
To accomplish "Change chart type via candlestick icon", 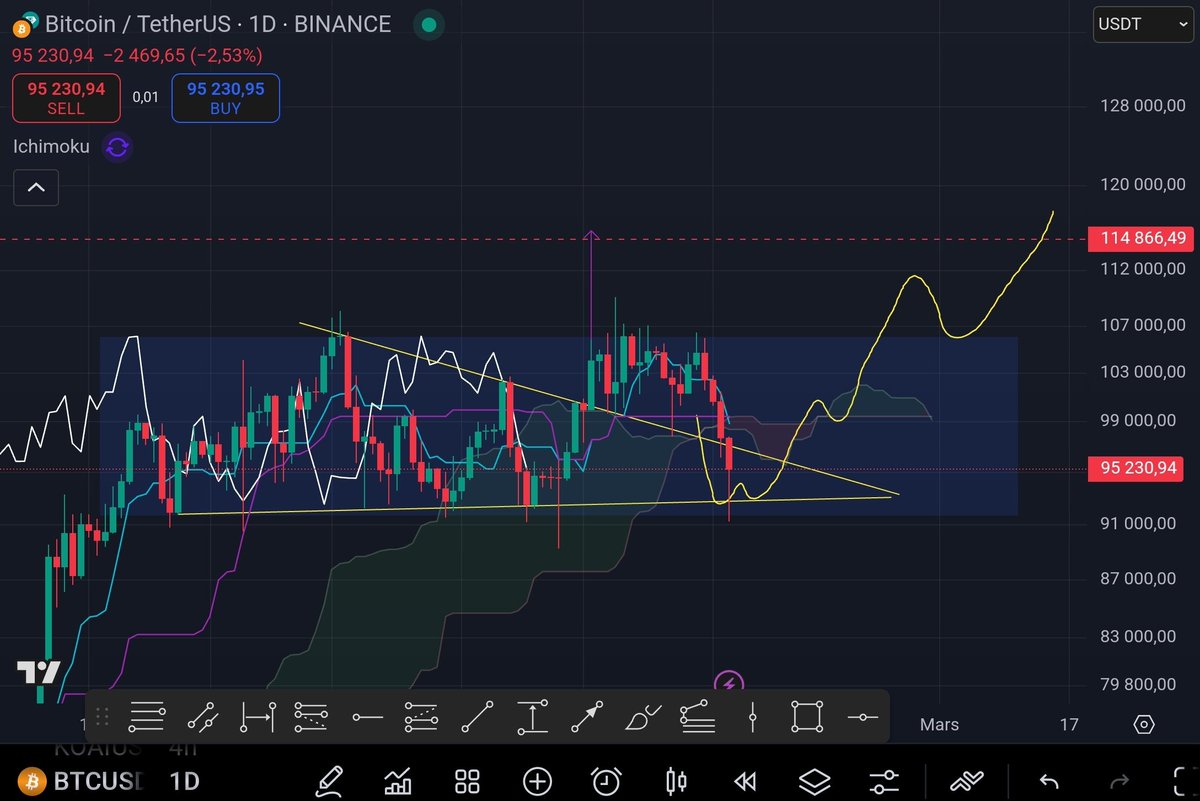I will (676, 781).
